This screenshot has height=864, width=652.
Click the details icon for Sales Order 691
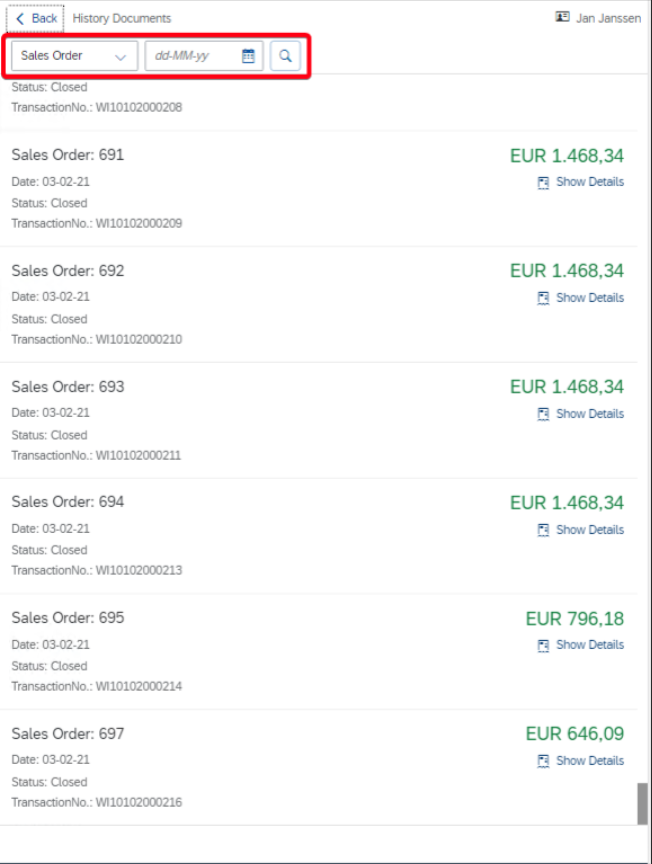(543, 183)
